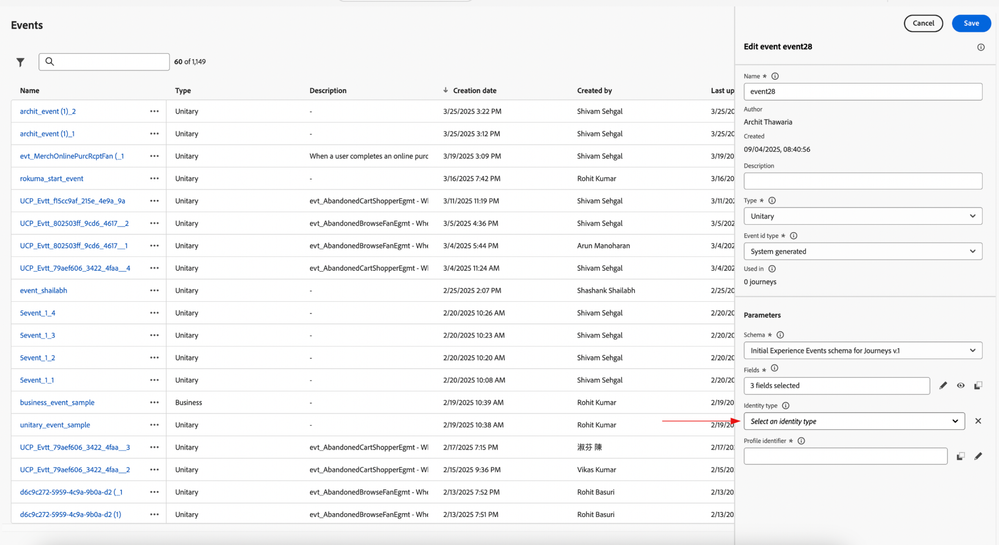This screenshot has height=545, width=999.
Task: Sort events by the Name column header
Action: pyautogui.click(x=30, y=91)
